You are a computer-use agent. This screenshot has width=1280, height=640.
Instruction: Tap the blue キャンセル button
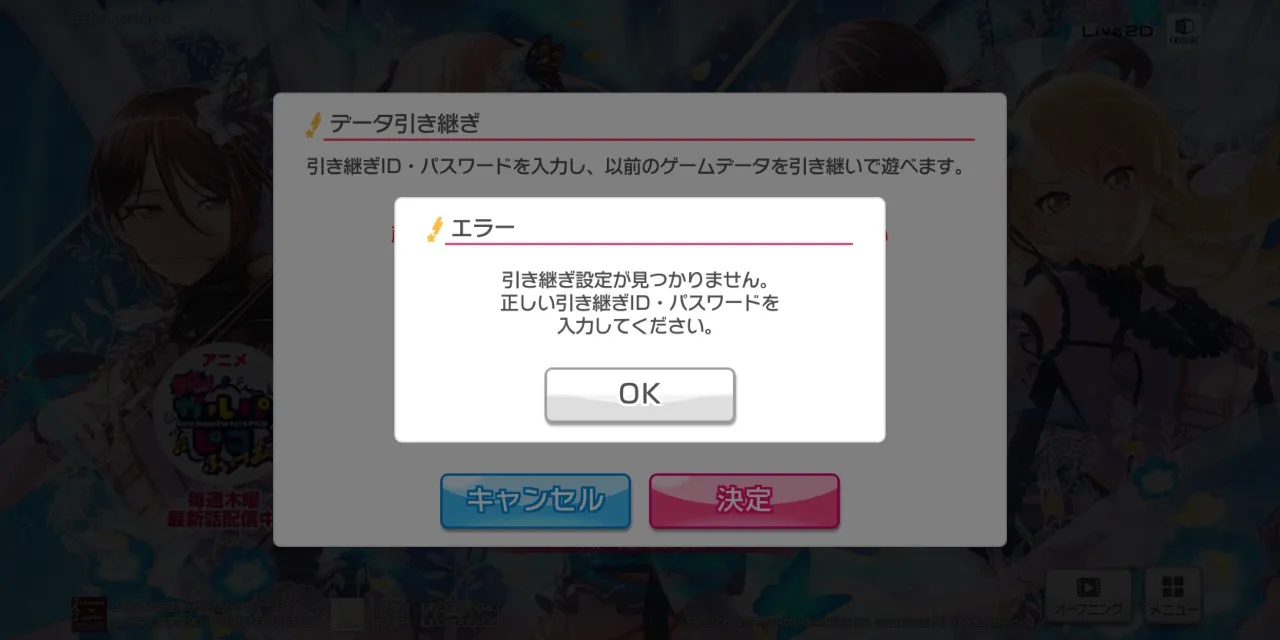tap(535, 500)
